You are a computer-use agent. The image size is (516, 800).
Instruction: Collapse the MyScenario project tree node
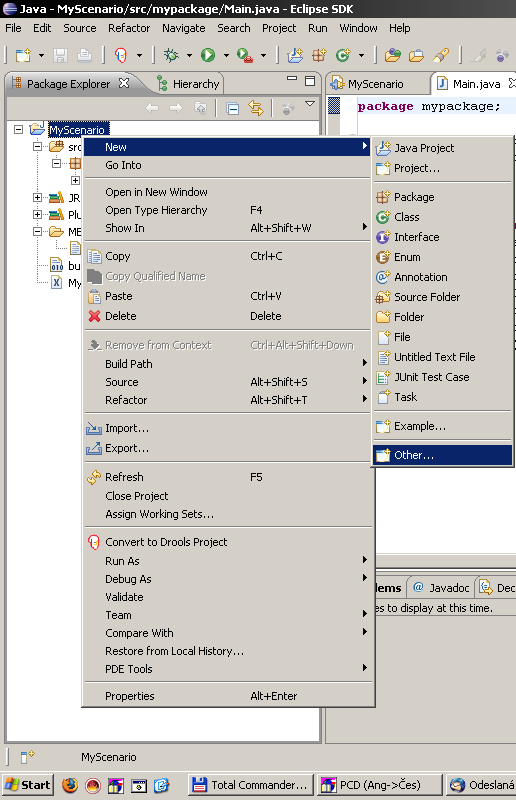pos(18,130)
